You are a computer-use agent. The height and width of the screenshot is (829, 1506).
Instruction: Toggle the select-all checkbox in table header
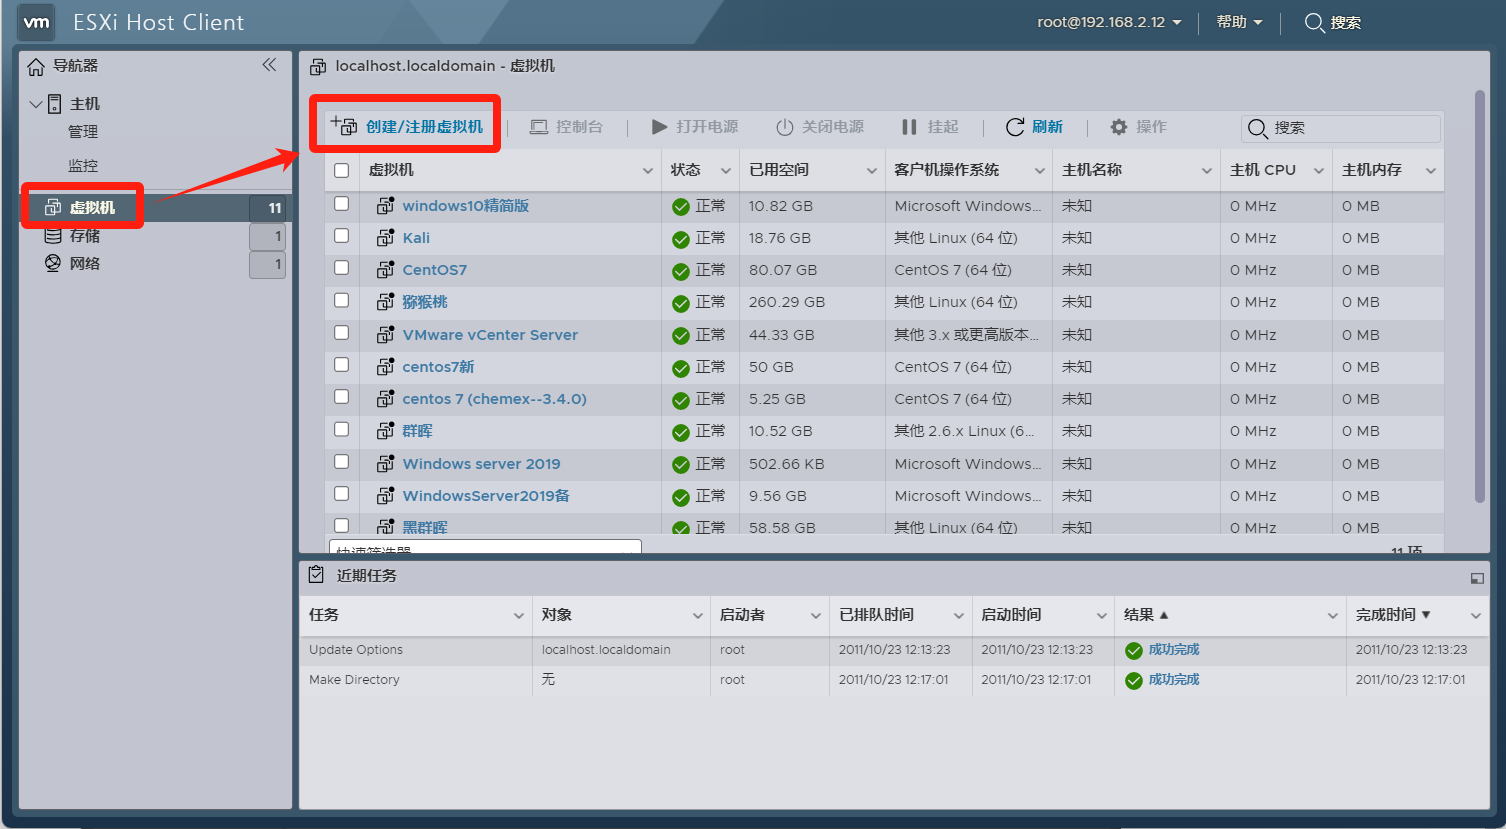[x=342, y=170]
